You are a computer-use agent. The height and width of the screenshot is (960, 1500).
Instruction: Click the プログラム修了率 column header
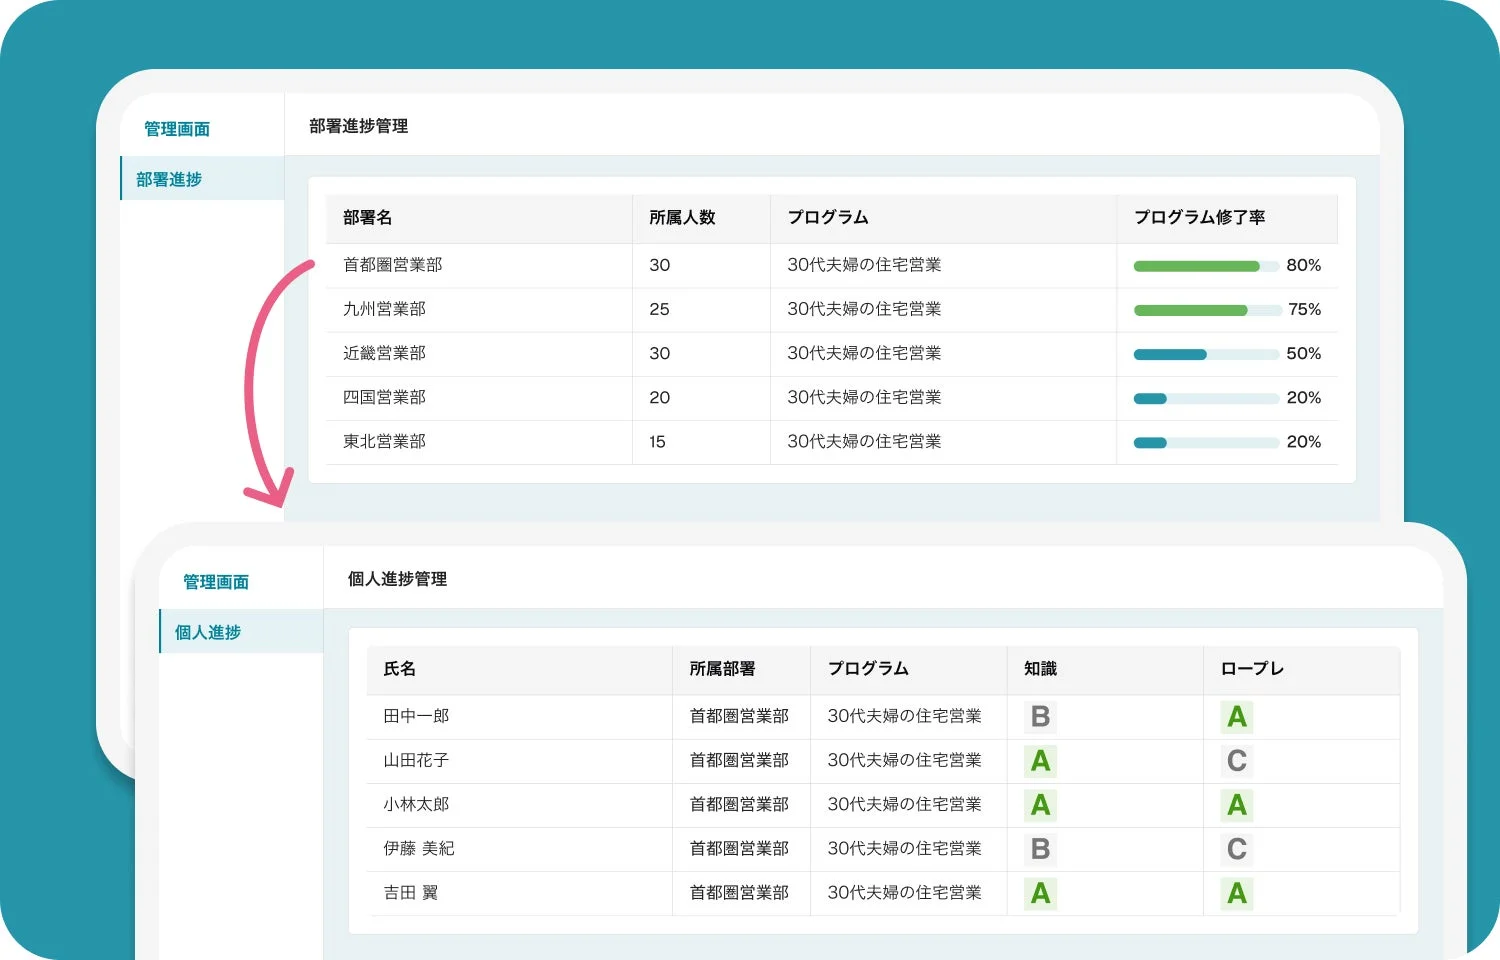[x=1199, y=217]
